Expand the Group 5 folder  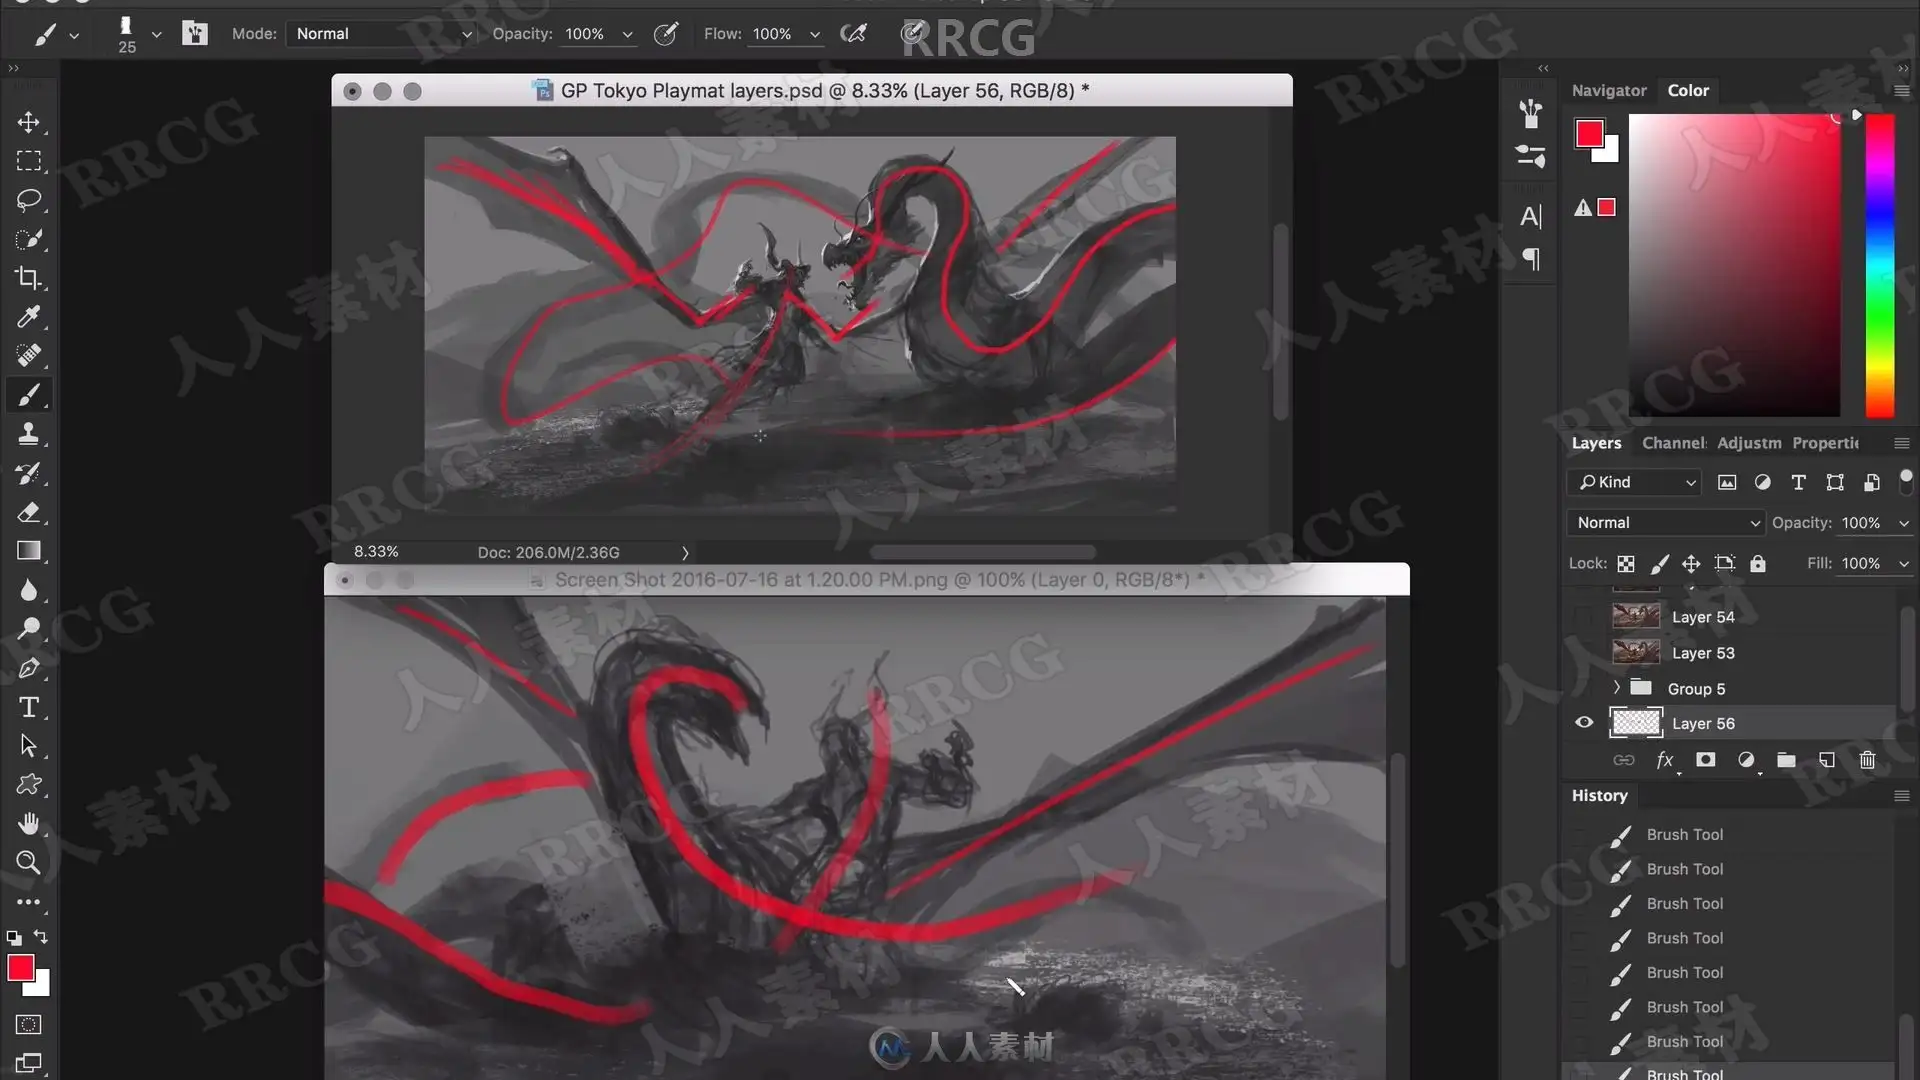(x=1616, y=688)
